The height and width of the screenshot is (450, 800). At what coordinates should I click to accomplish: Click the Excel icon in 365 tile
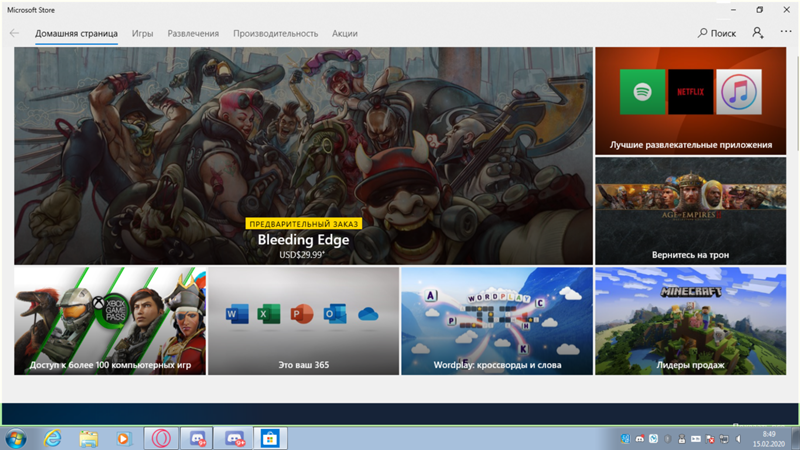[269, 314]
